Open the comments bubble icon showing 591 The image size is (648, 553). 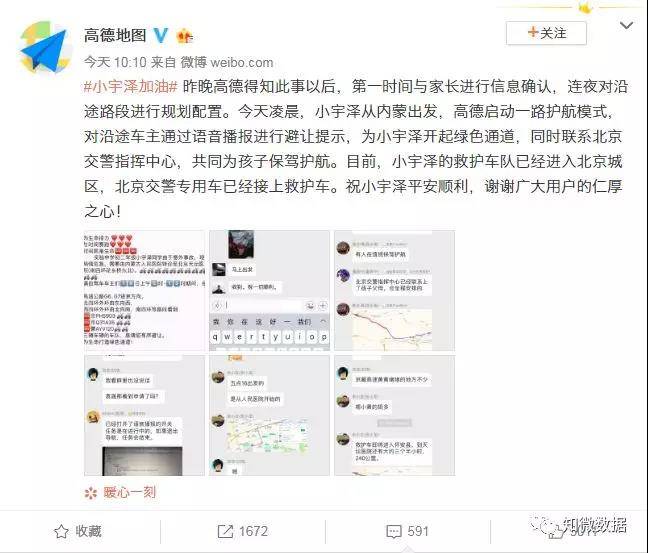[393, 532]
